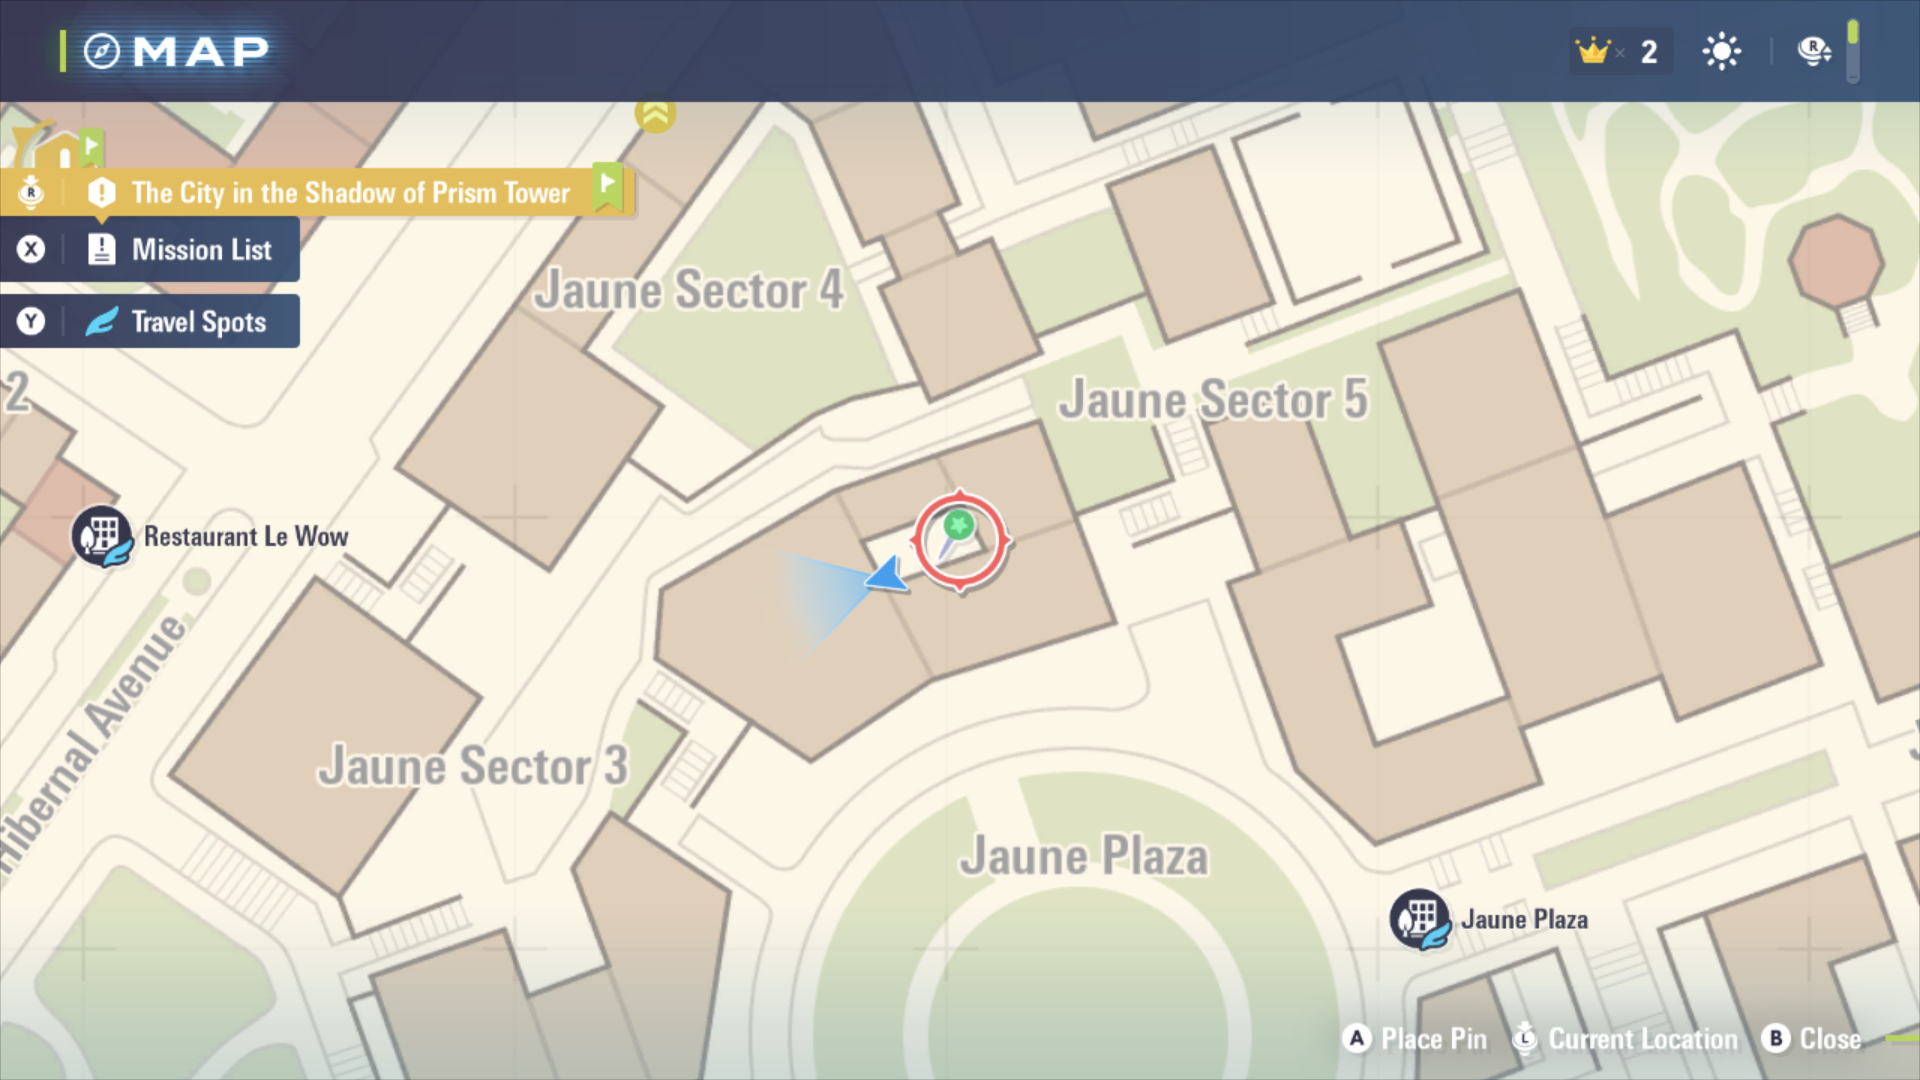Toggle the sun daytime icon
1920x1080 pixels.
coord(1721,51)
